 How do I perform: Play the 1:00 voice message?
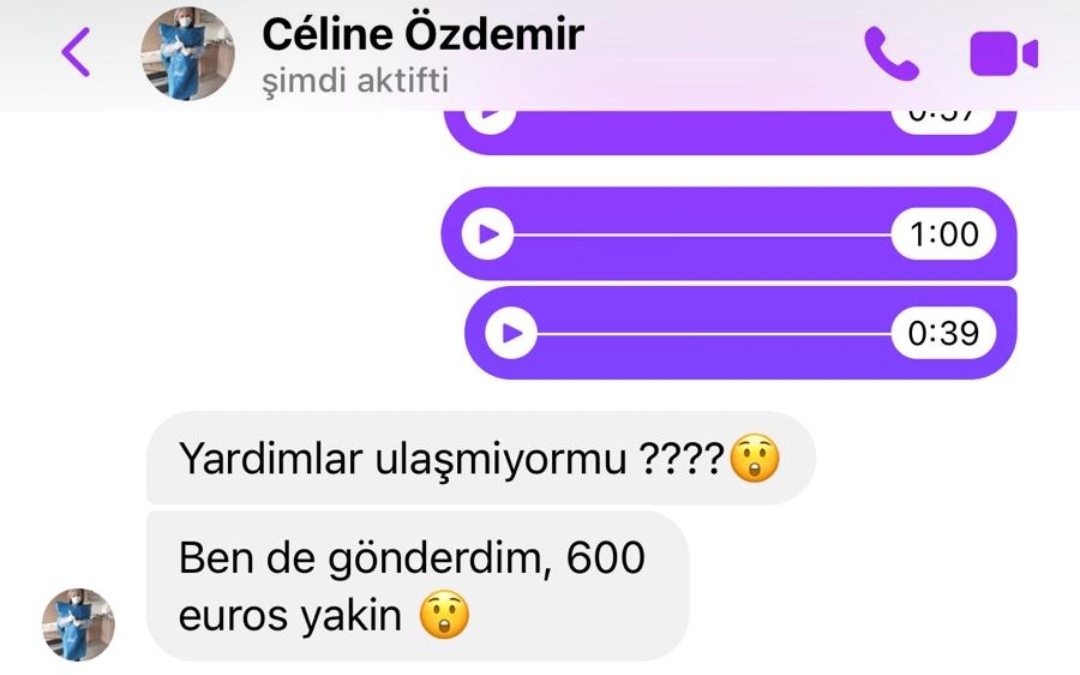click(488, 234)
